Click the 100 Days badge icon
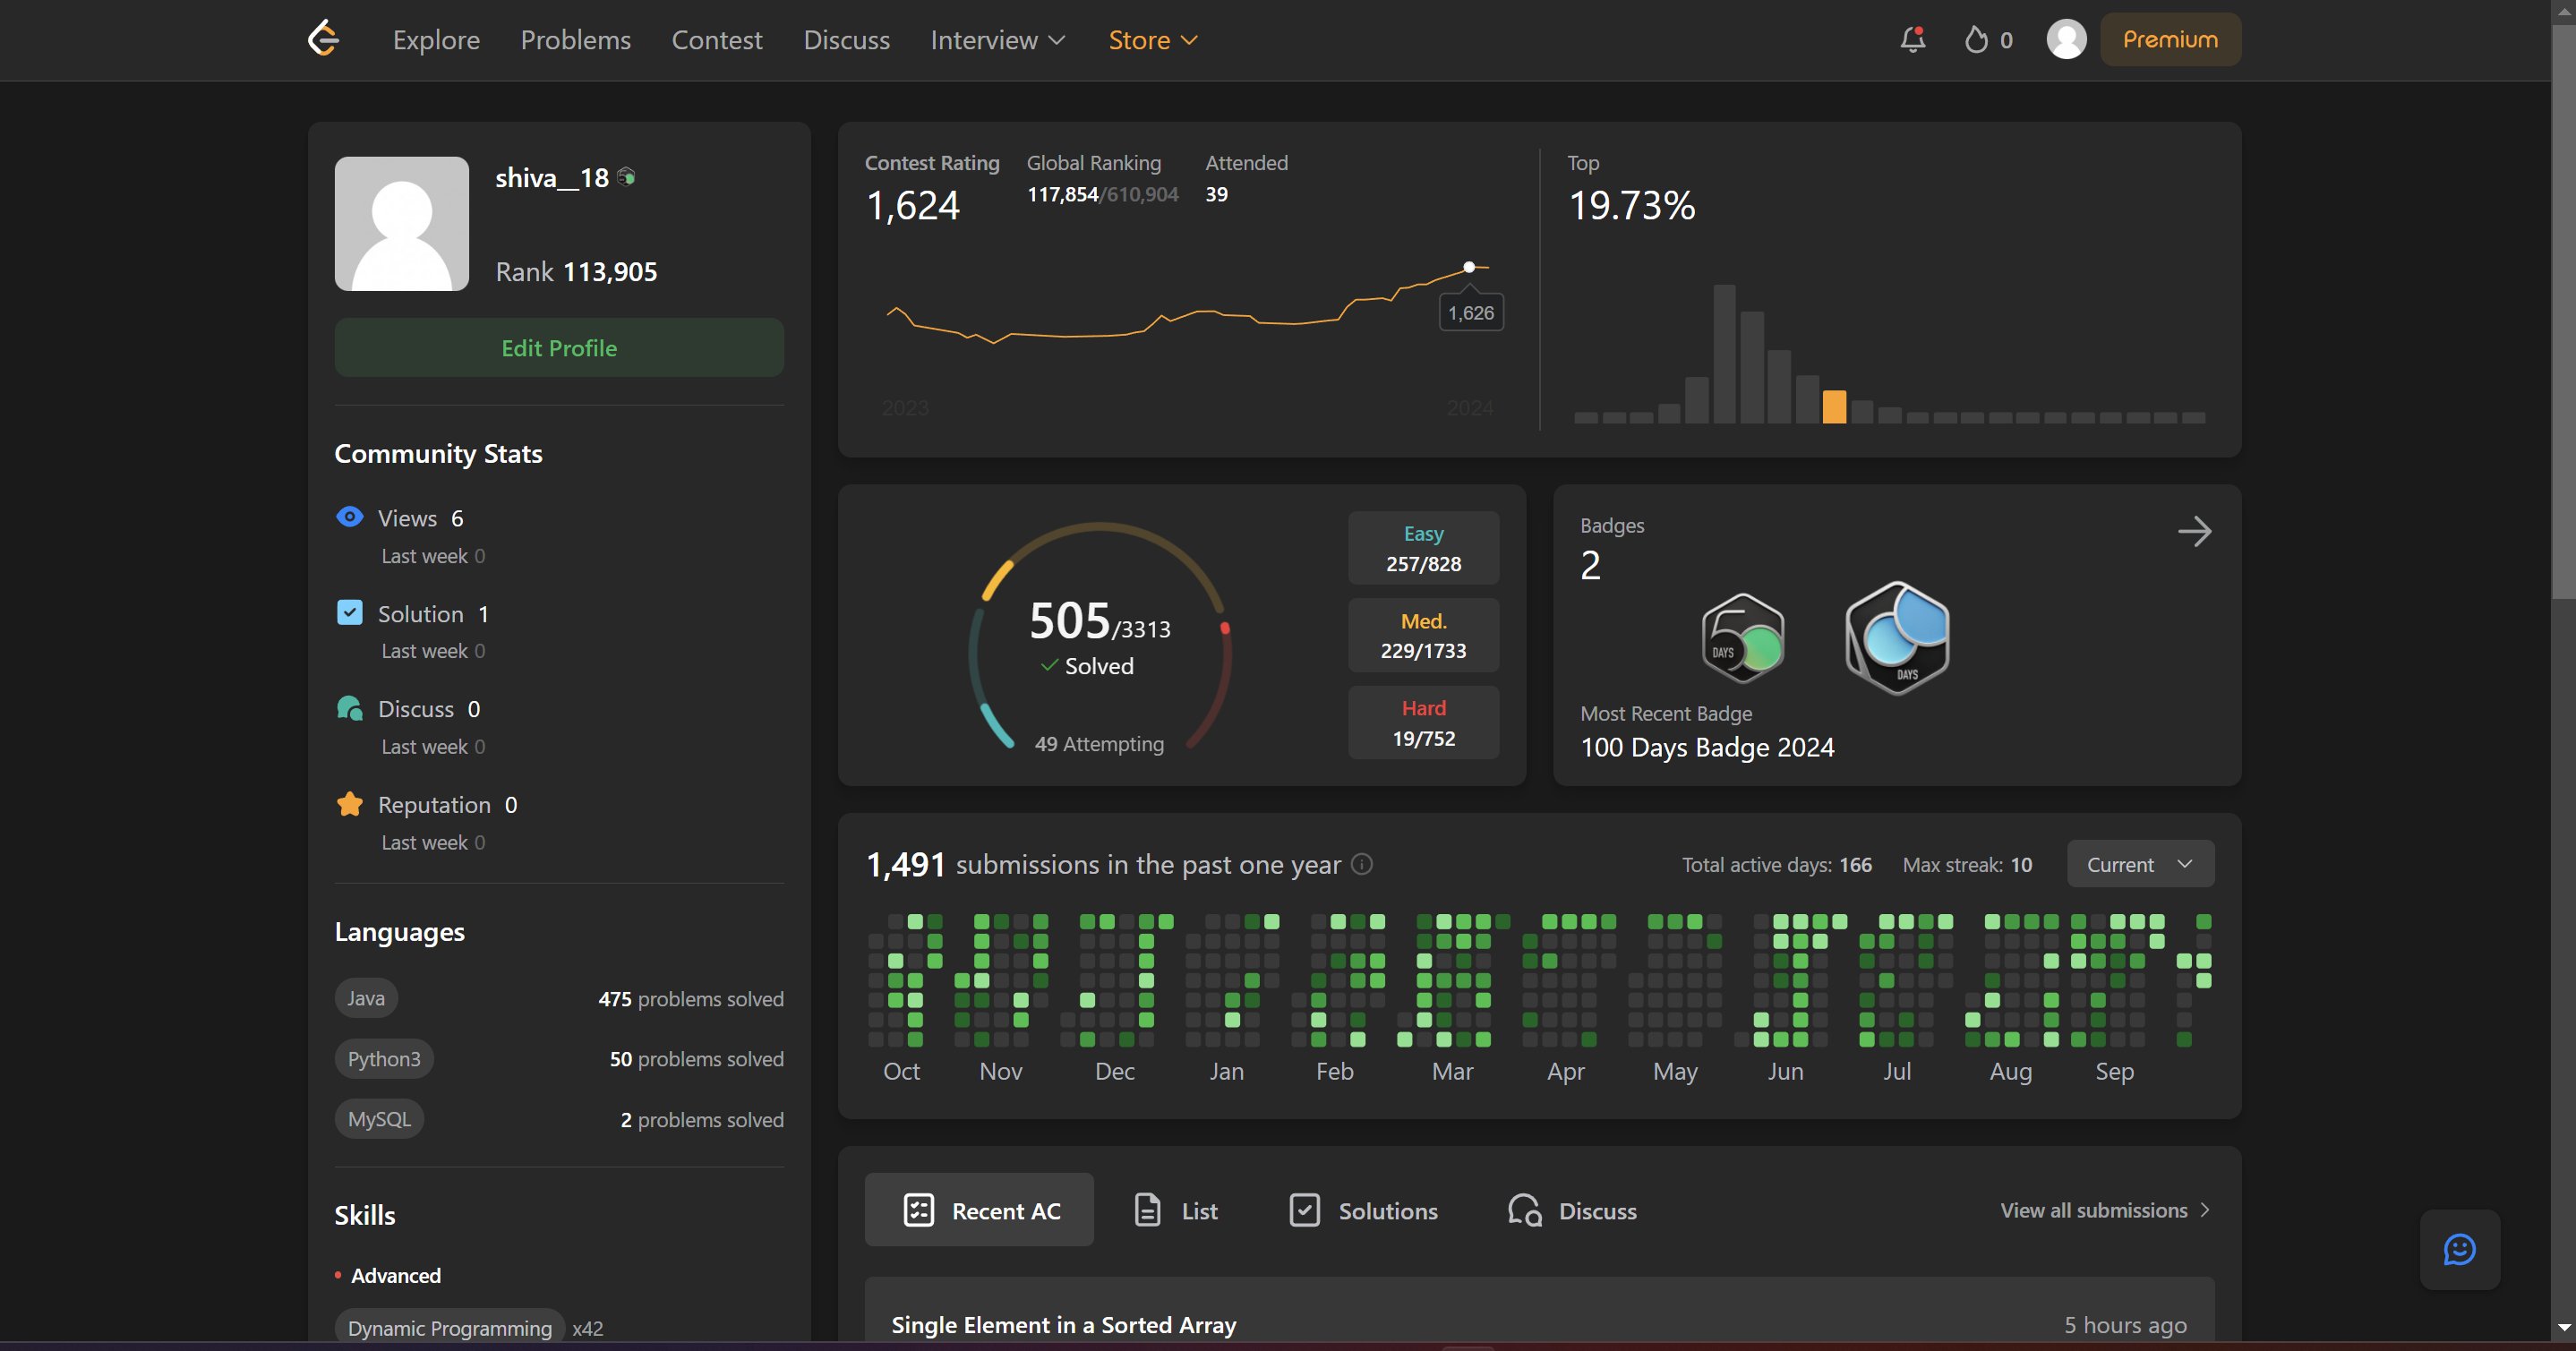The height and width of the screenshot is (1351, 2576). click(1897, 638)
